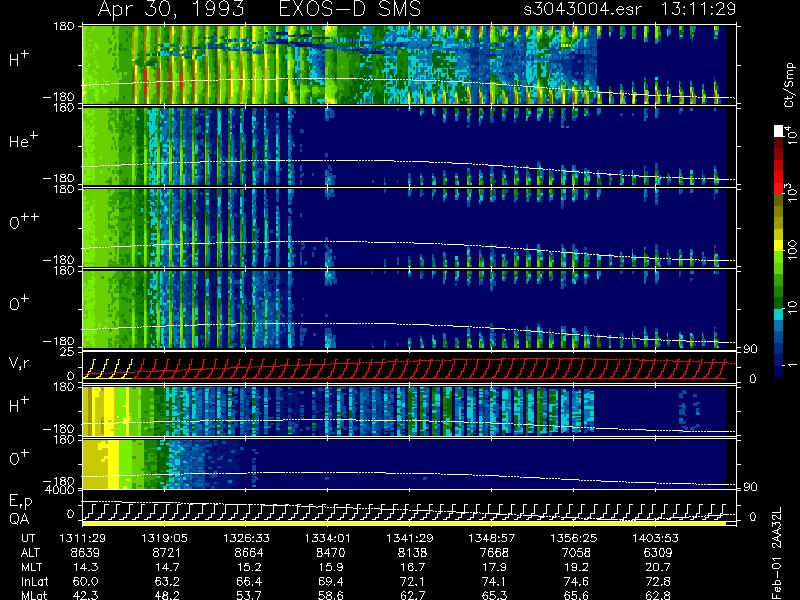The height and width of the screenshot is (600, 800).
Task: Click the date title "Apr 30, 1993"
Action: [170, 9]
